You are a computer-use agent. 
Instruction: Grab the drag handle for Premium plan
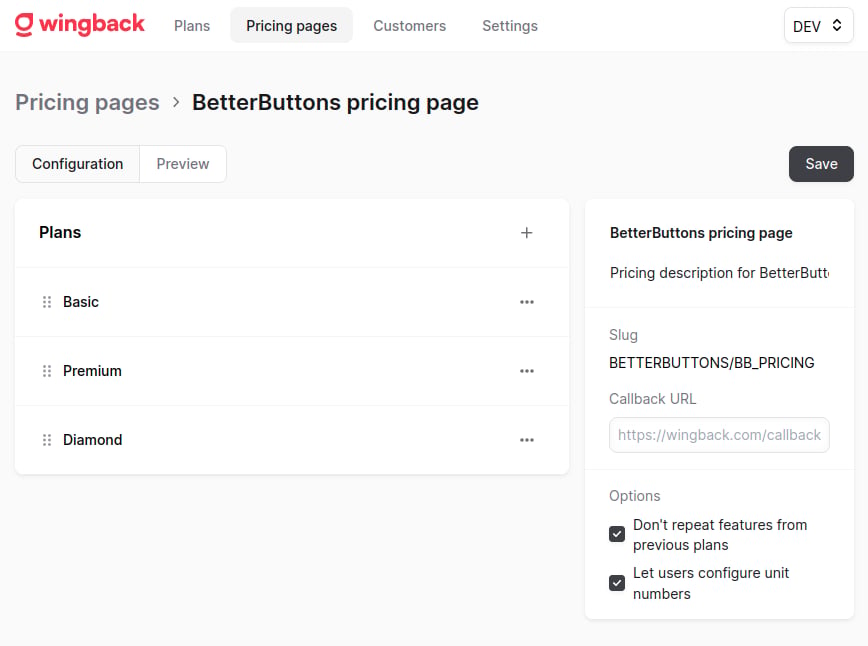pos(47,371)
